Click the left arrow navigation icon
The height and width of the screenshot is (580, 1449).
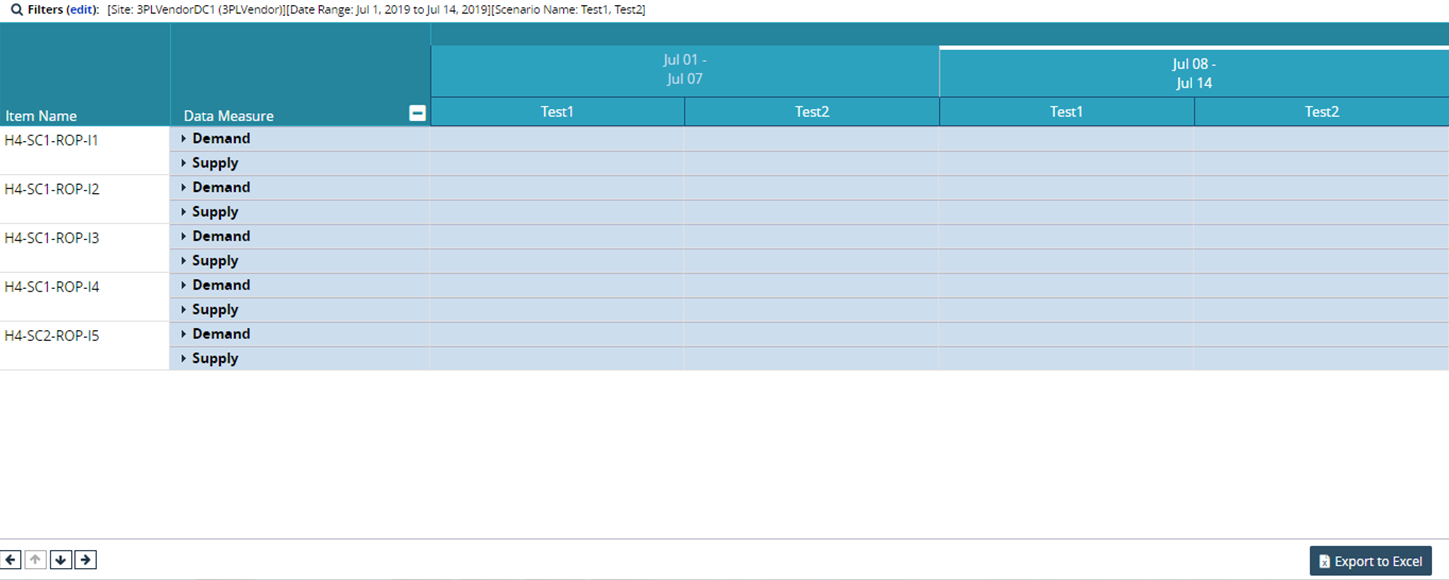(11, 560)
